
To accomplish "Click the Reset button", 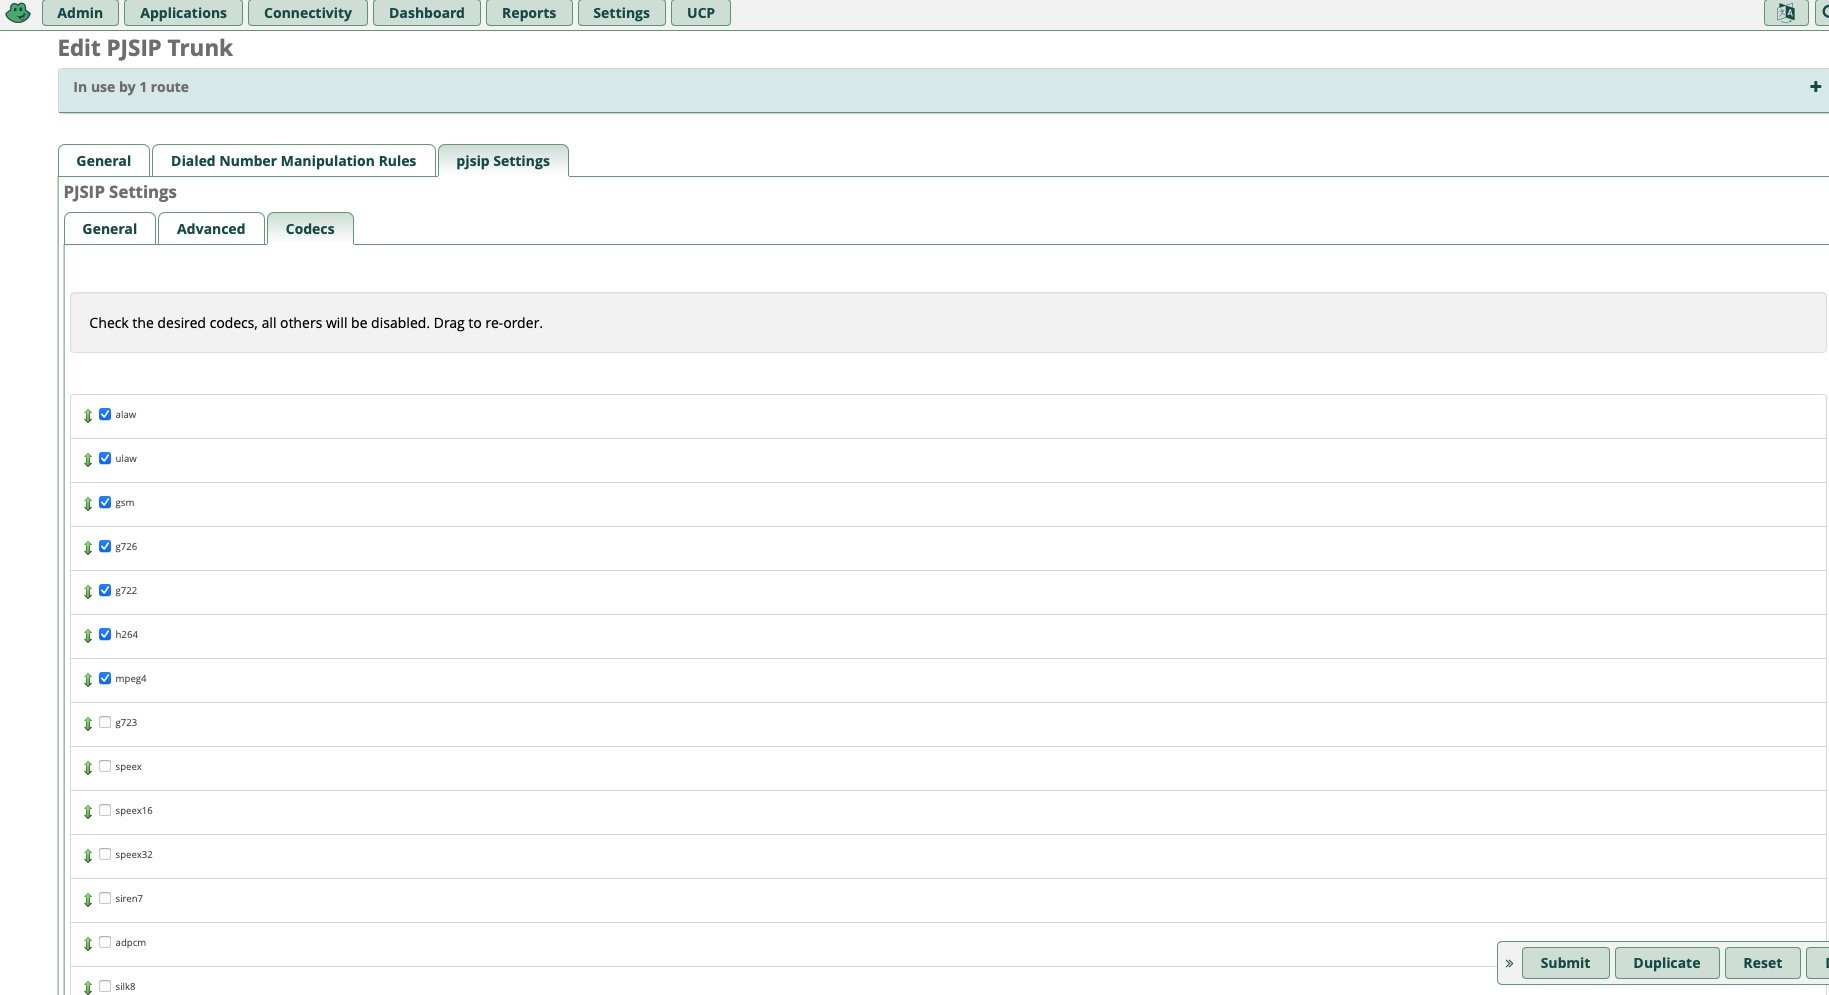I will (1762, 963).
